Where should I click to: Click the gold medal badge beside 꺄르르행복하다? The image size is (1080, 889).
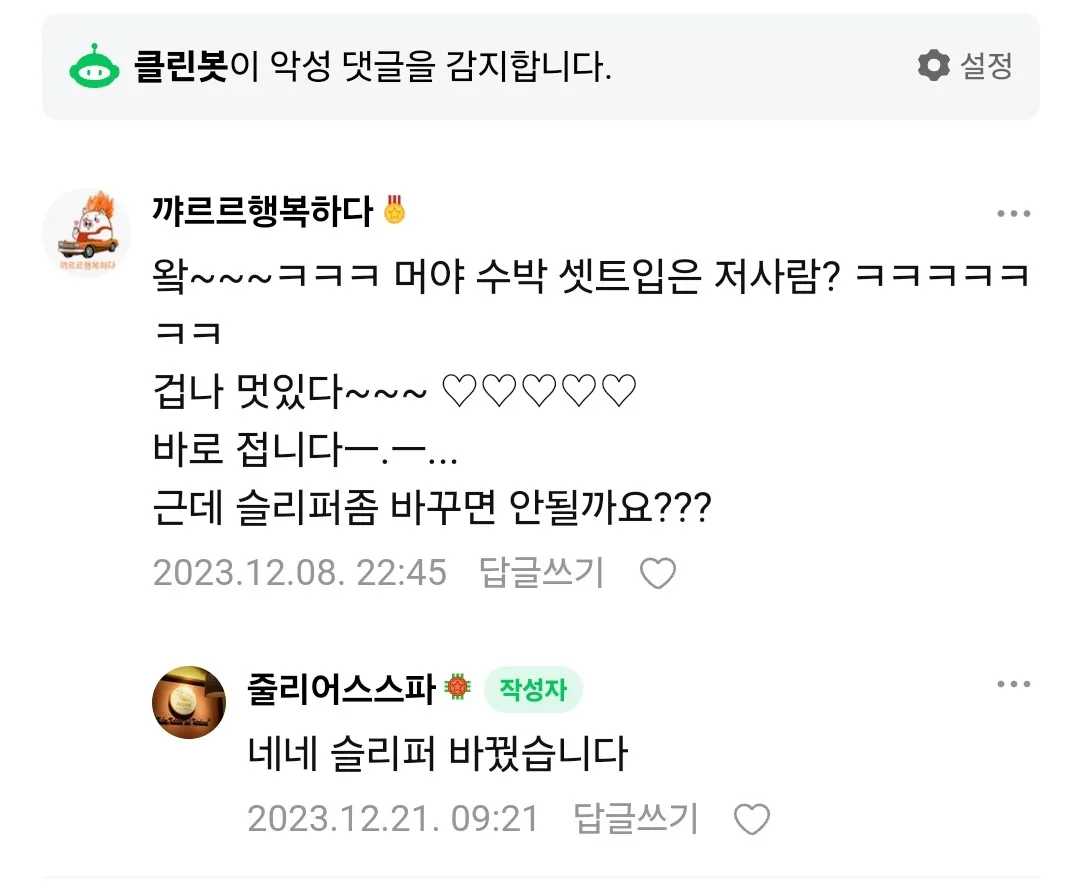[x=395, y=210]
